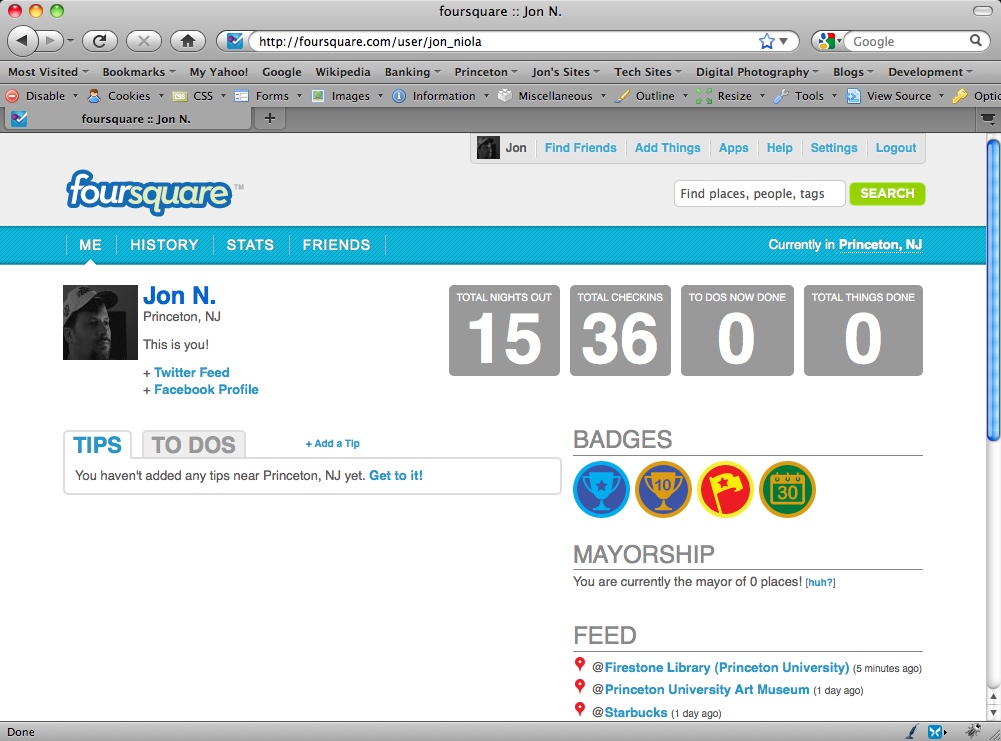Click the red flag badge
The width and height of the screenshot is (1001, 741).
click(725, 490)
